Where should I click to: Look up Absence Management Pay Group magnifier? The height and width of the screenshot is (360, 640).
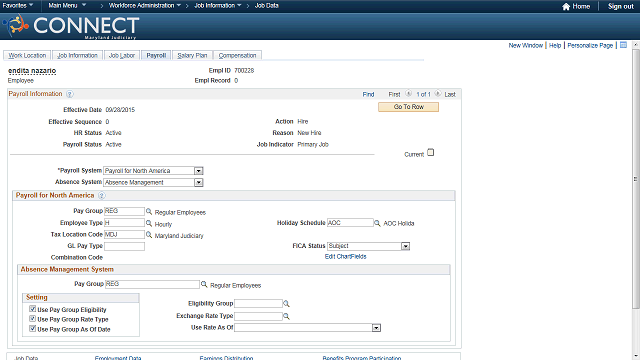point(204,284)
